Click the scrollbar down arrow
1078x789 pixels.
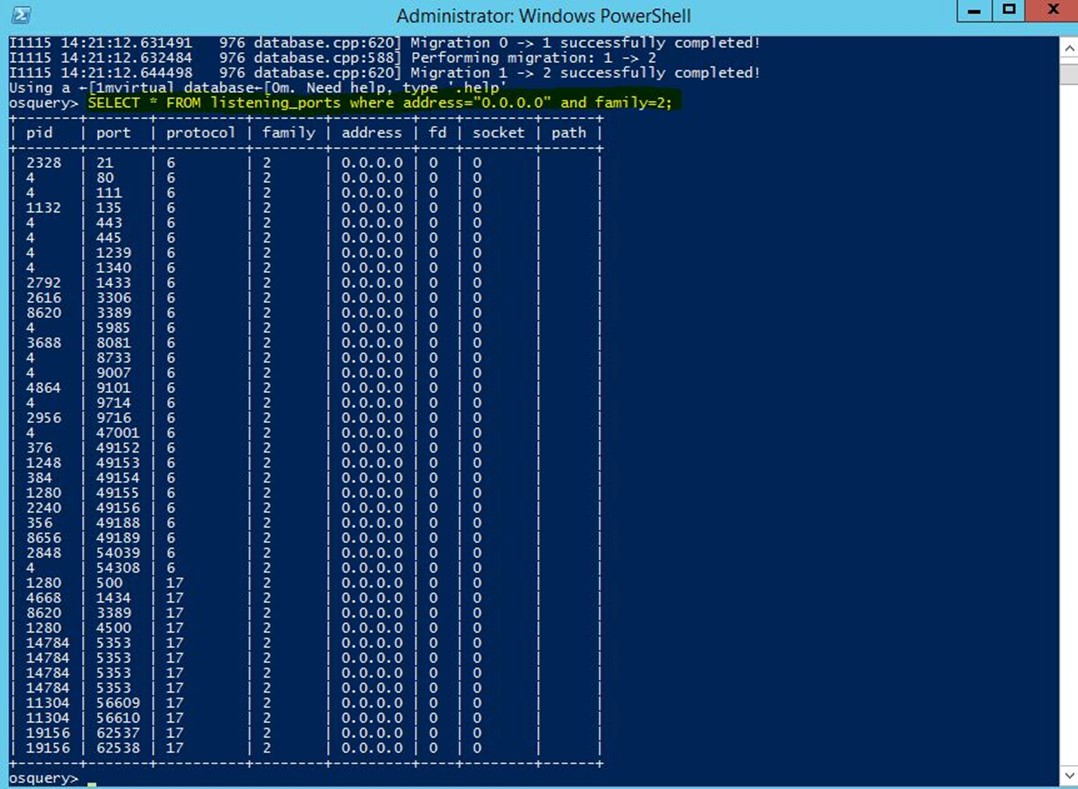tap(1067, 776)
